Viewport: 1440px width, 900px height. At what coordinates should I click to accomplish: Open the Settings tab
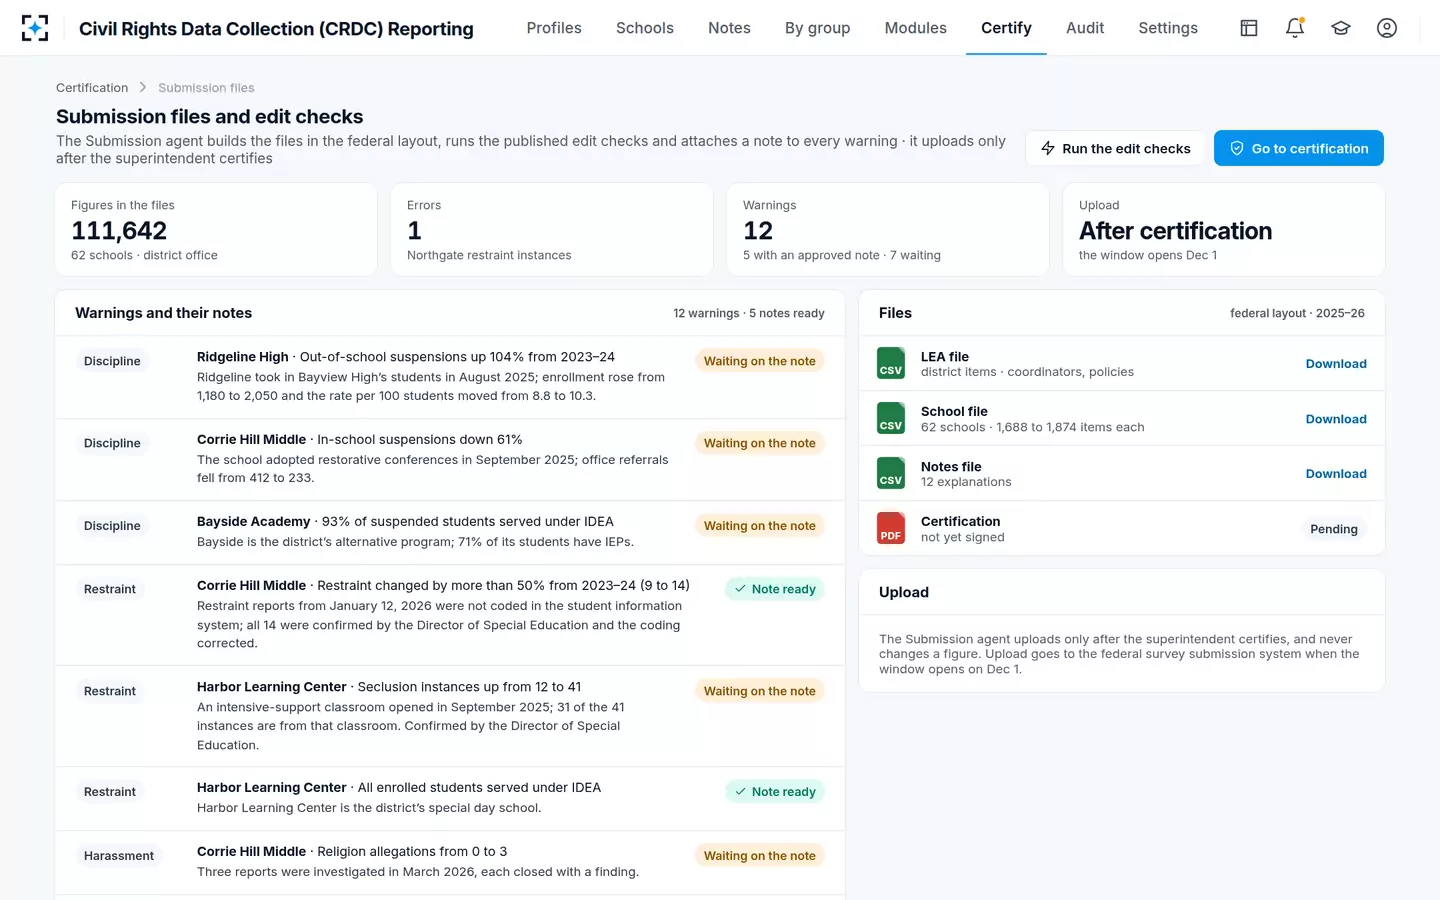tap(1168, 28)
